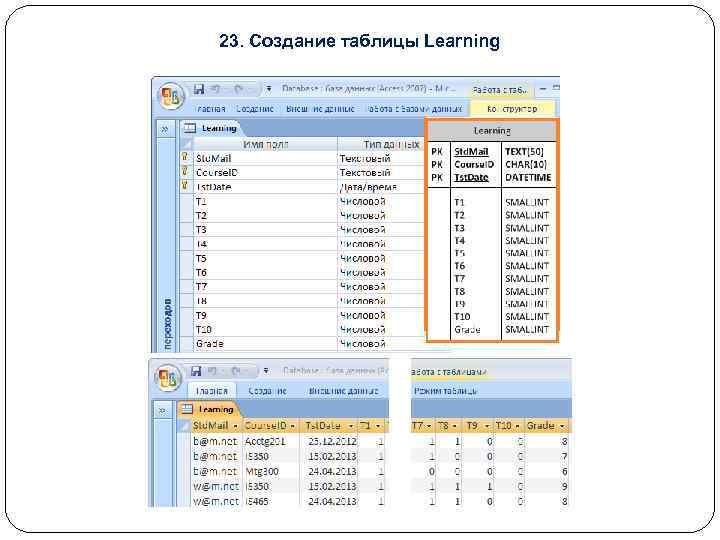Open CourseID column filter dropdown
720x540 pixels.
click(x=293, y=427)
